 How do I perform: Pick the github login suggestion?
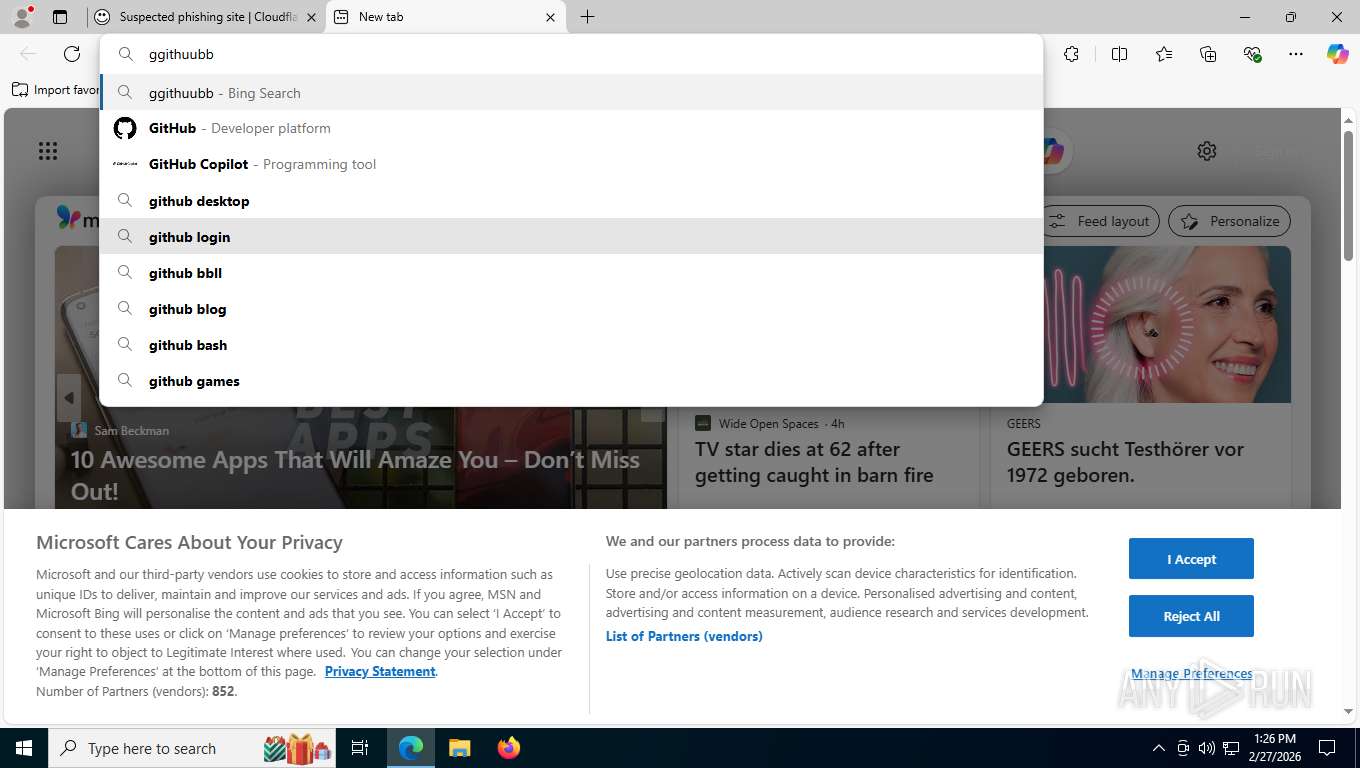tap(571, 237)
